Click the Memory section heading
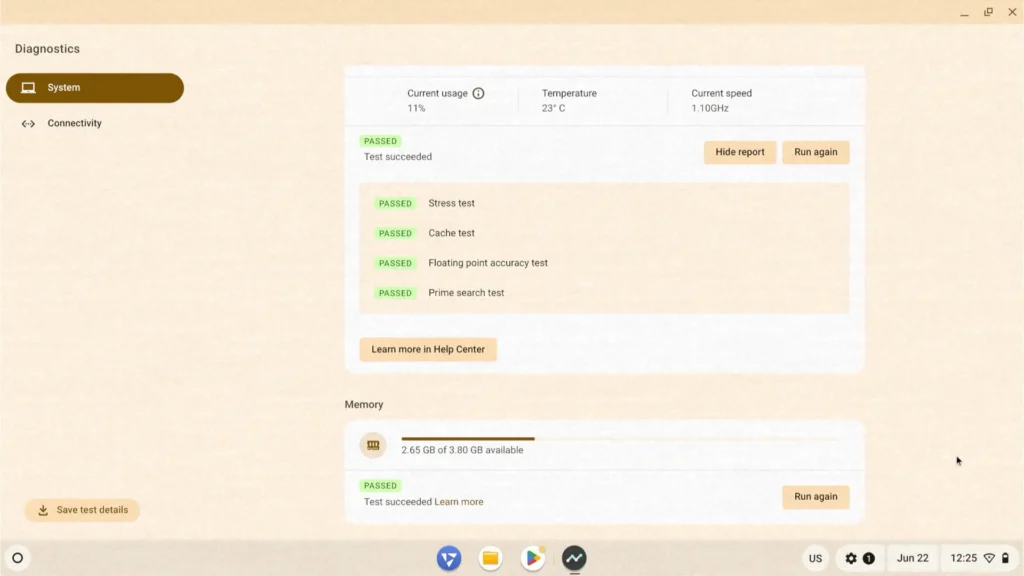 click(x=364, y=405)
